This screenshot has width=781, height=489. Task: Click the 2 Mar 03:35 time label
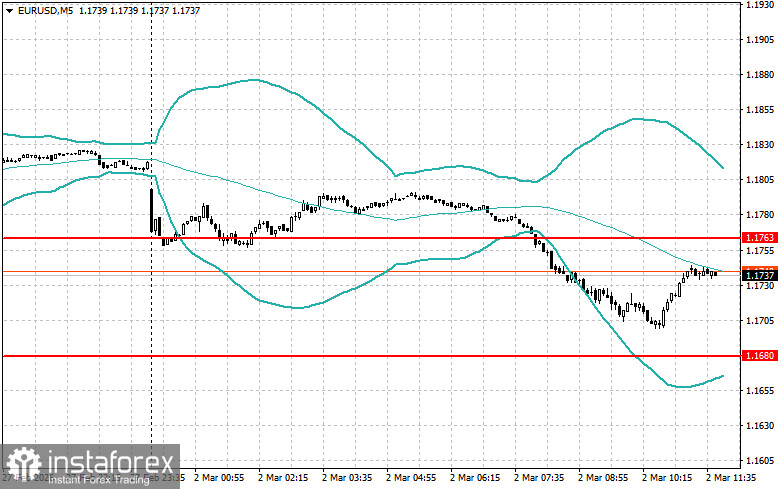tap(347, 478)
